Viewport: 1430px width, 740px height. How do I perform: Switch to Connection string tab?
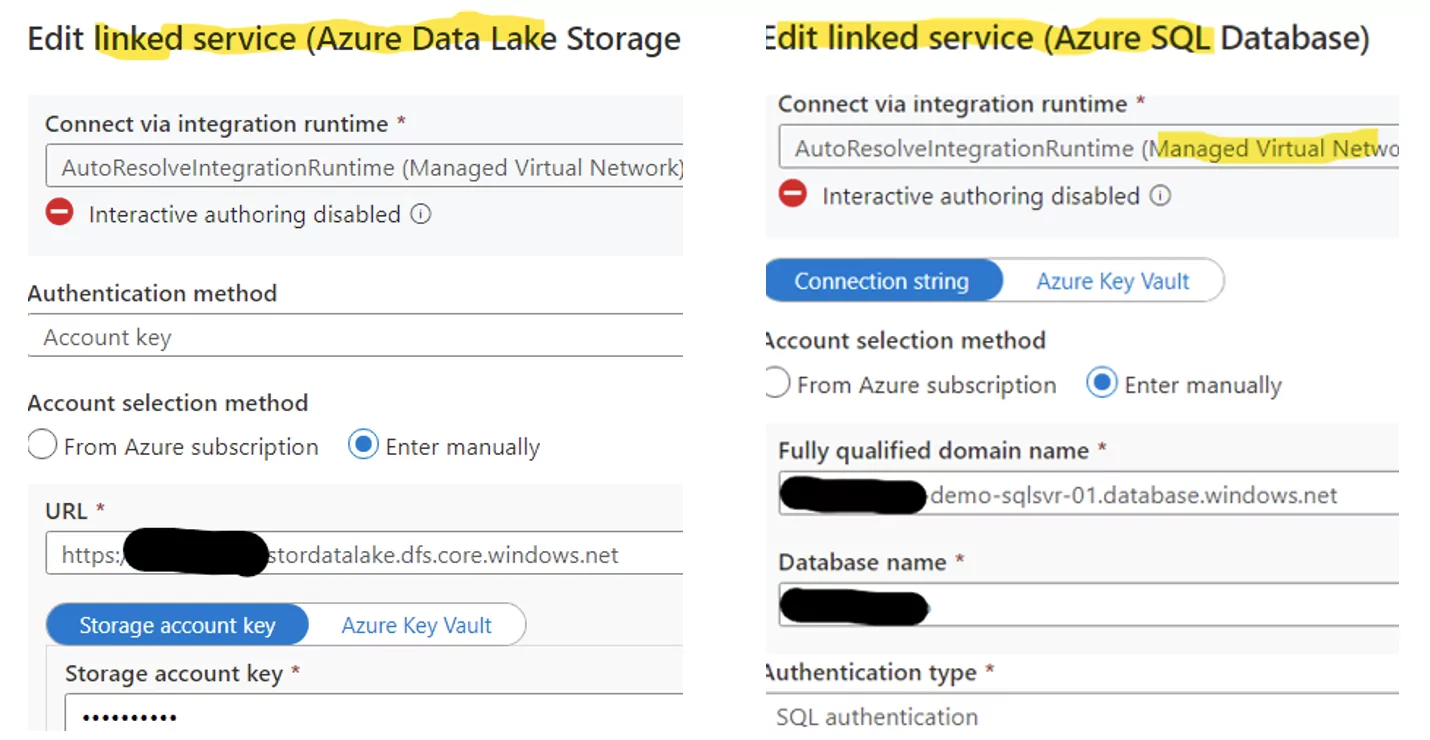point(882,281)
